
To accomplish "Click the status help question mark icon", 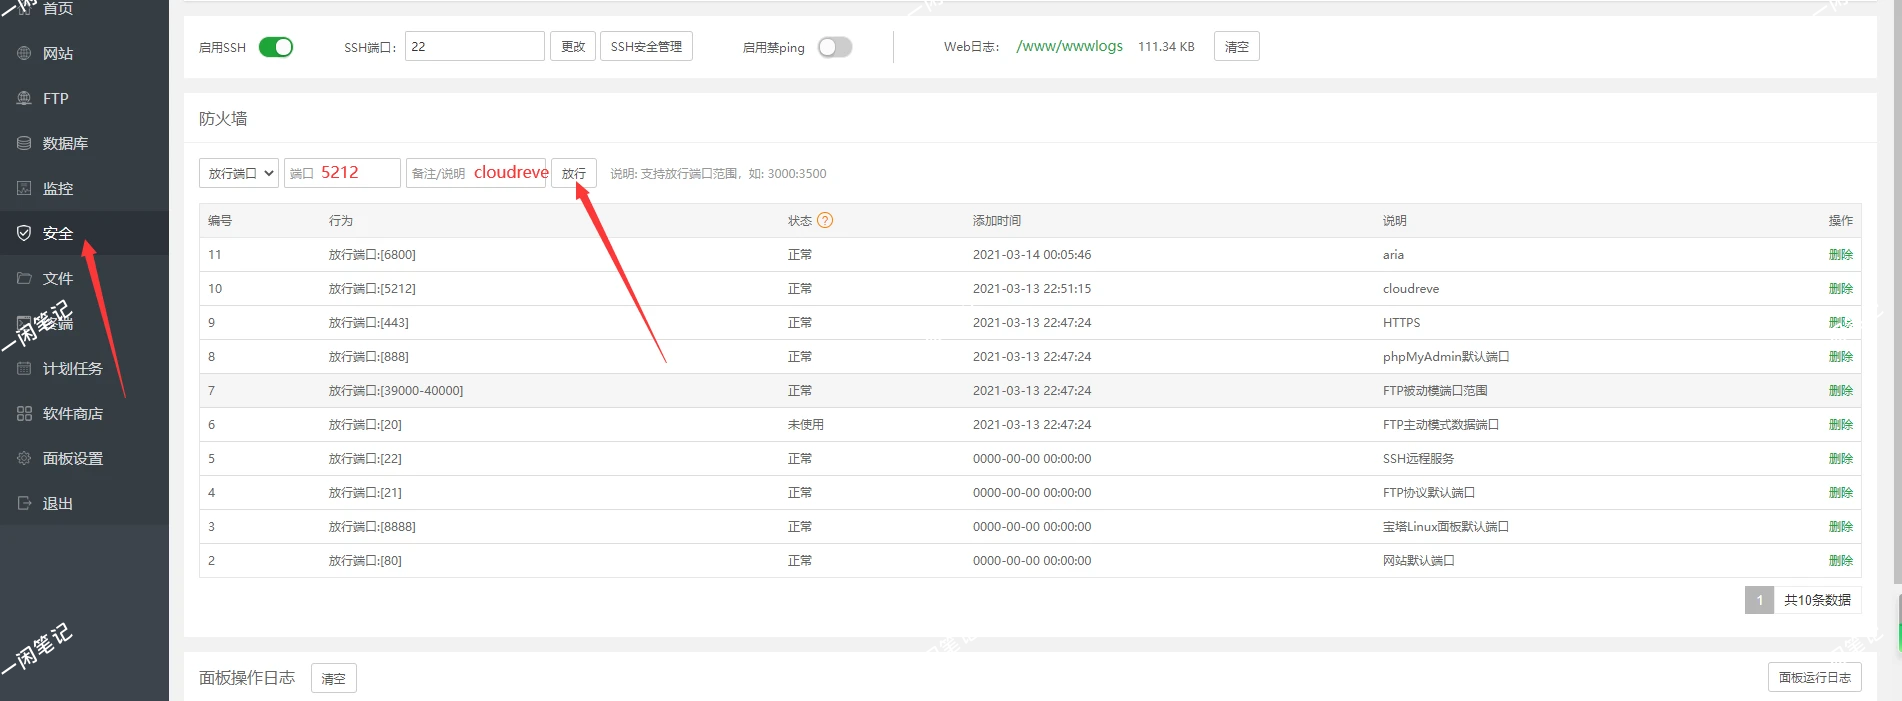I will 825,221.
